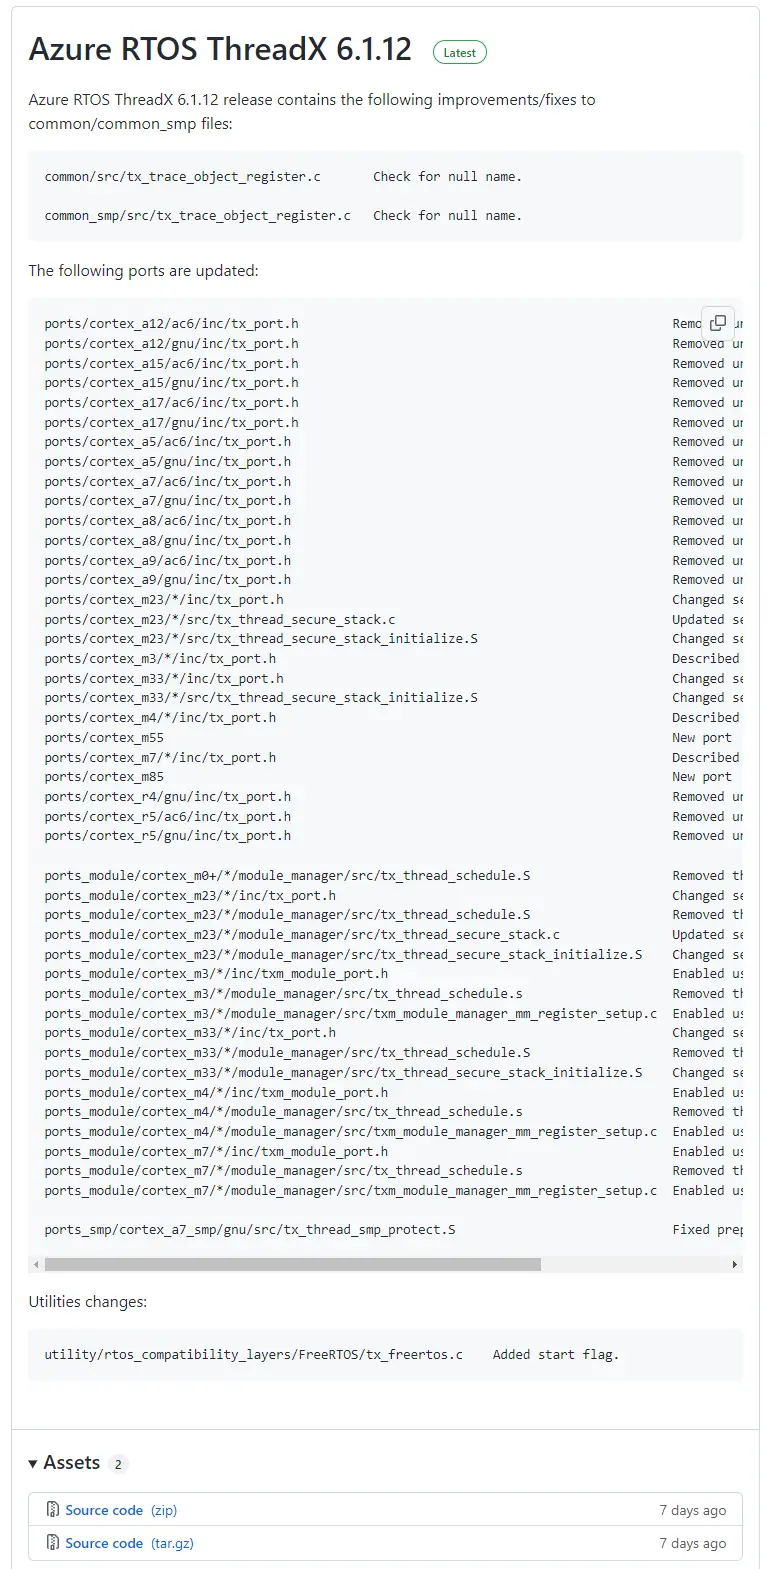Click the common_smp tx_trace_object_register.c line

[x=283, y=215]
